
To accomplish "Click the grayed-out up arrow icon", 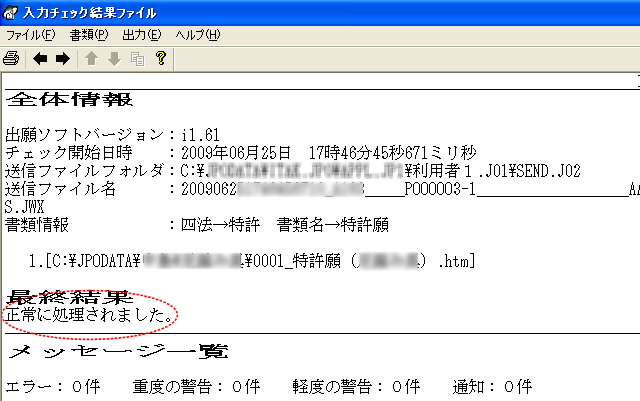I will (x=91, y=59).
